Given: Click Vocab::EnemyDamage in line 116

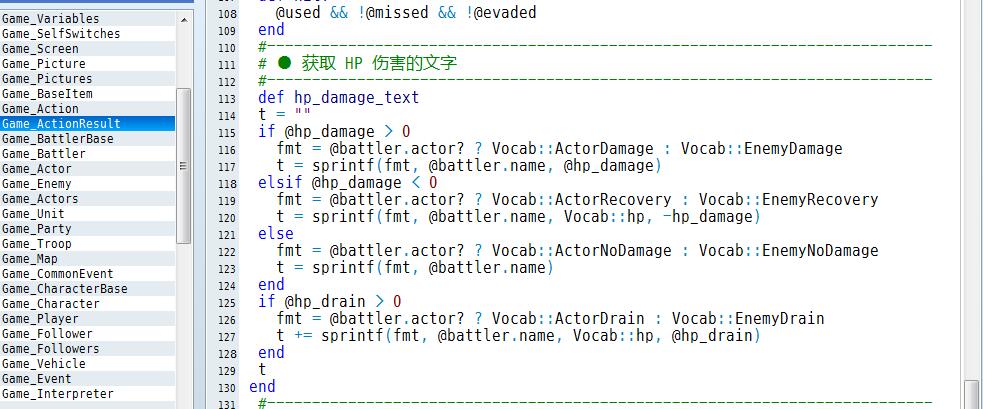Looking at the screenshot, I should (x=762, y=149).
